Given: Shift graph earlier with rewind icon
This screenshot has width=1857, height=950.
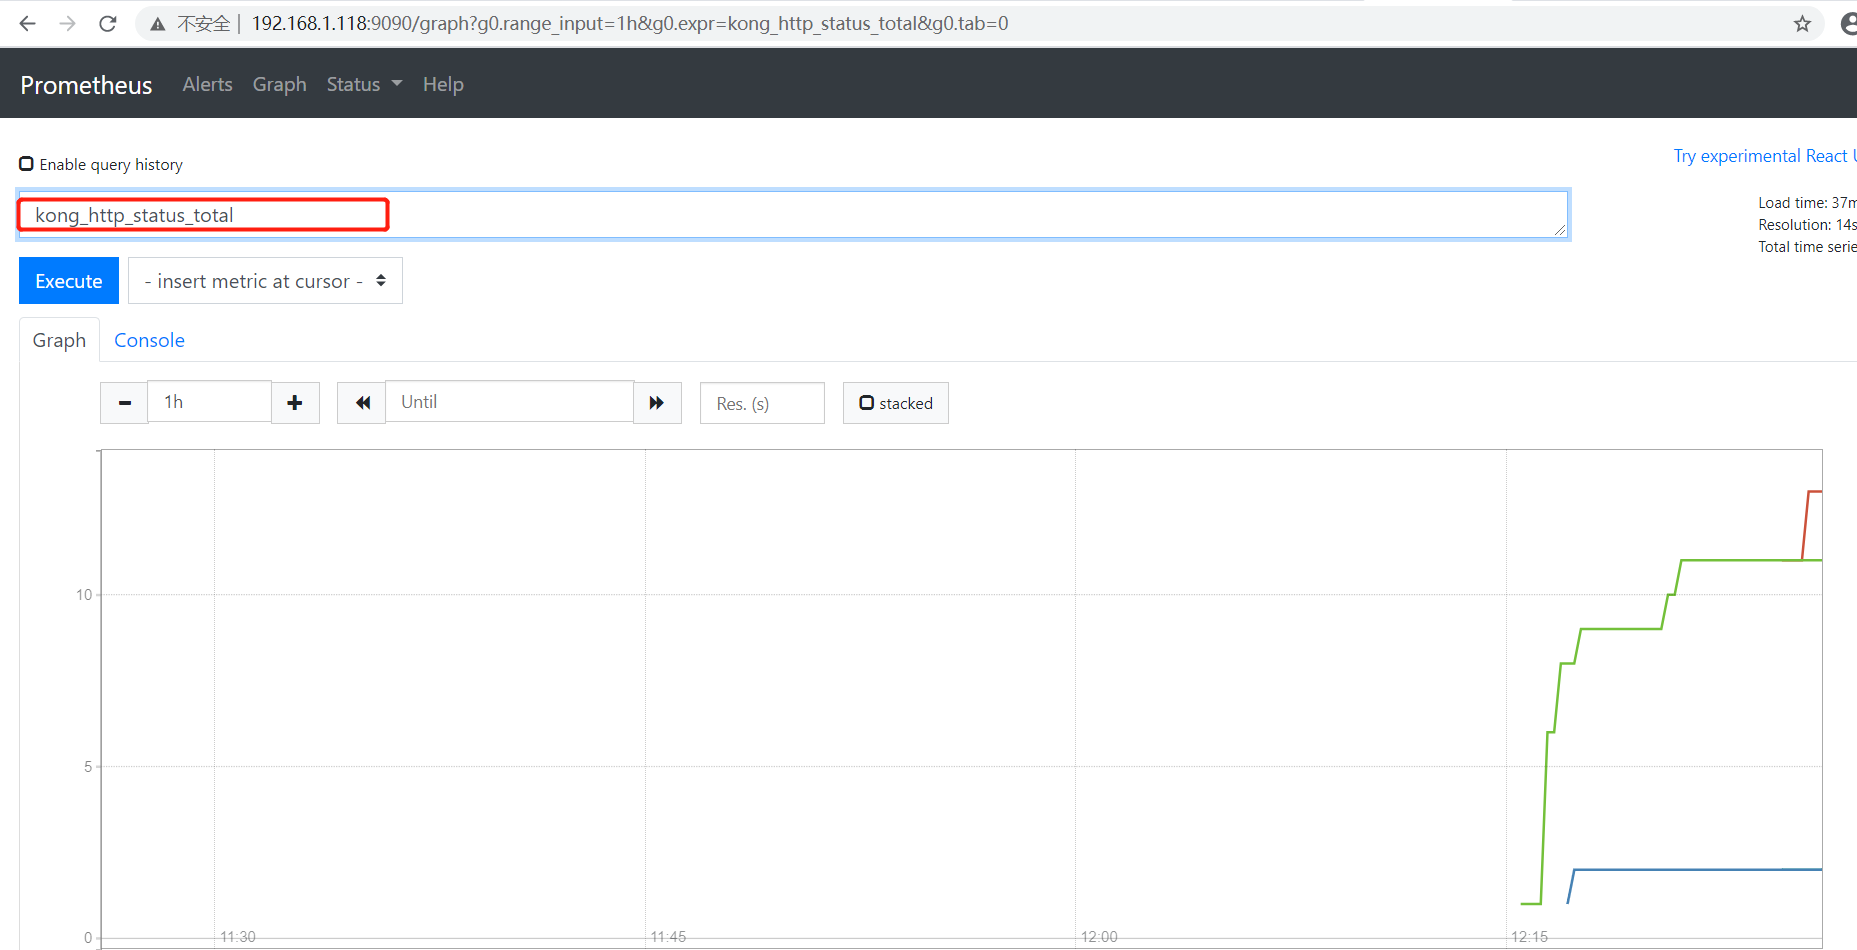Looking at the screenshot, I should tap(360, 402).
